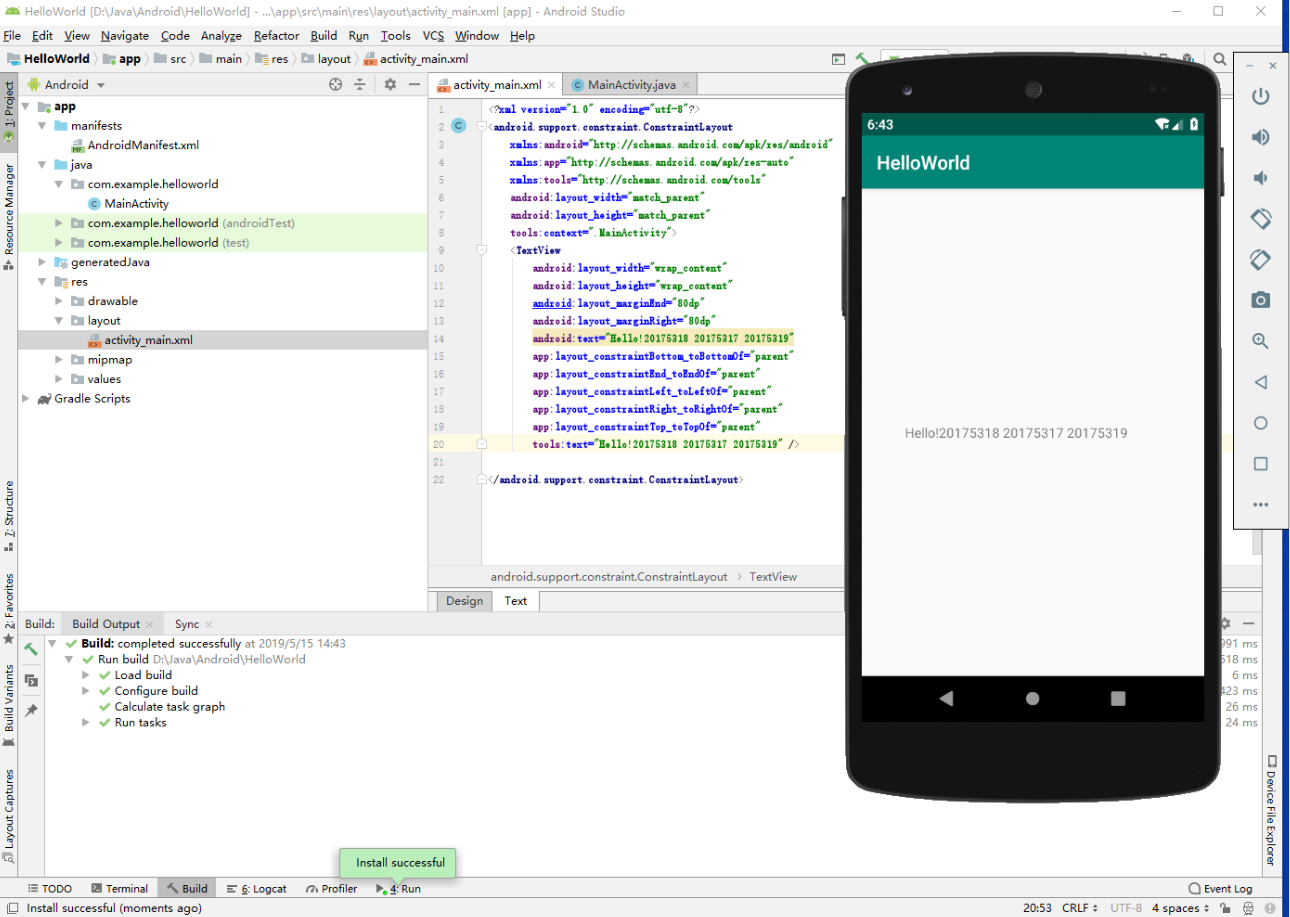Click TextView in editor breadcrumb
The width and height of the screenshot is (1290, 917).
773,577
